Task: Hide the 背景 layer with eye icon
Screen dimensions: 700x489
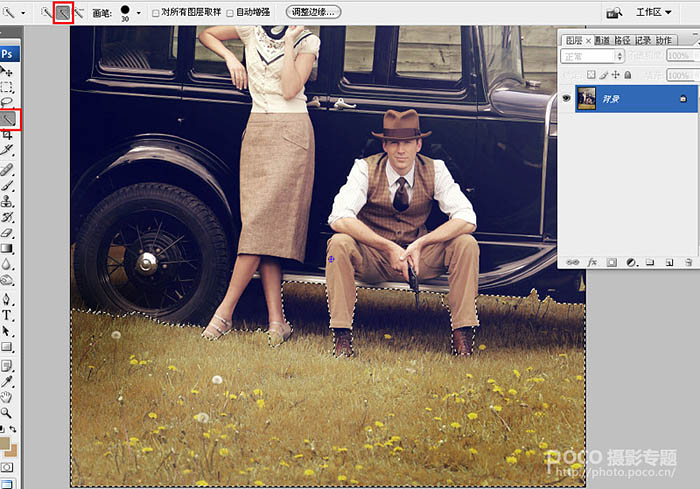Action: coord(567,98)
